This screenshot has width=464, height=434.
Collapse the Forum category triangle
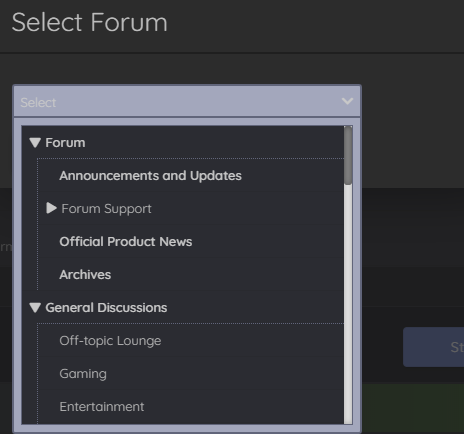click(x=35, y=143)
